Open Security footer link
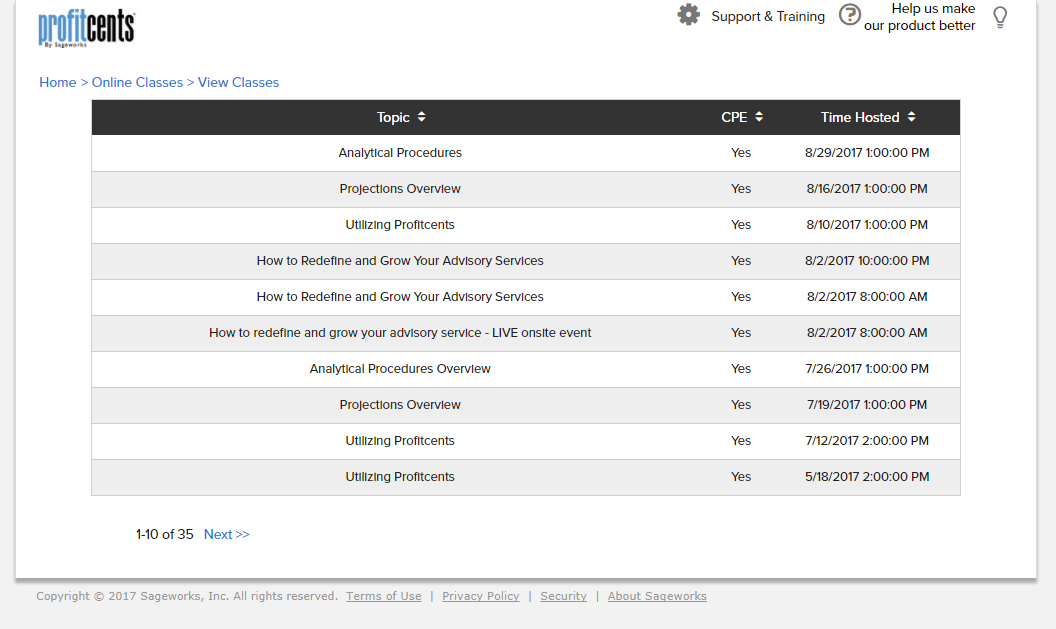Image resolution: width=1056 pixels, height=629 pixels. 564,596
